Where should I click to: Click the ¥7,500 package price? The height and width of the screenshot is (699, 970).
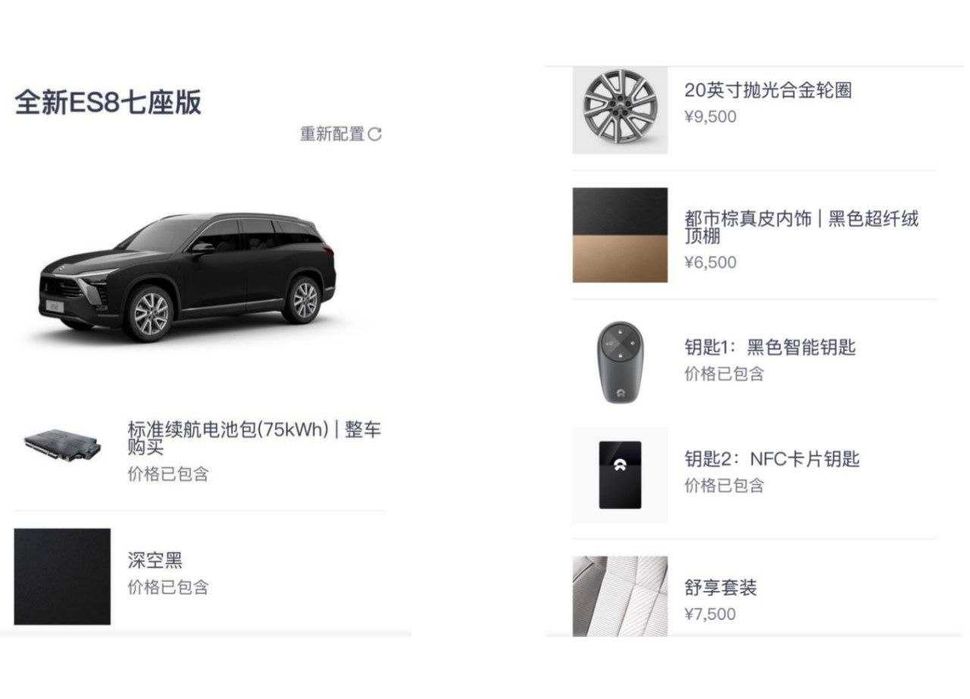click(x=710, y=614)
